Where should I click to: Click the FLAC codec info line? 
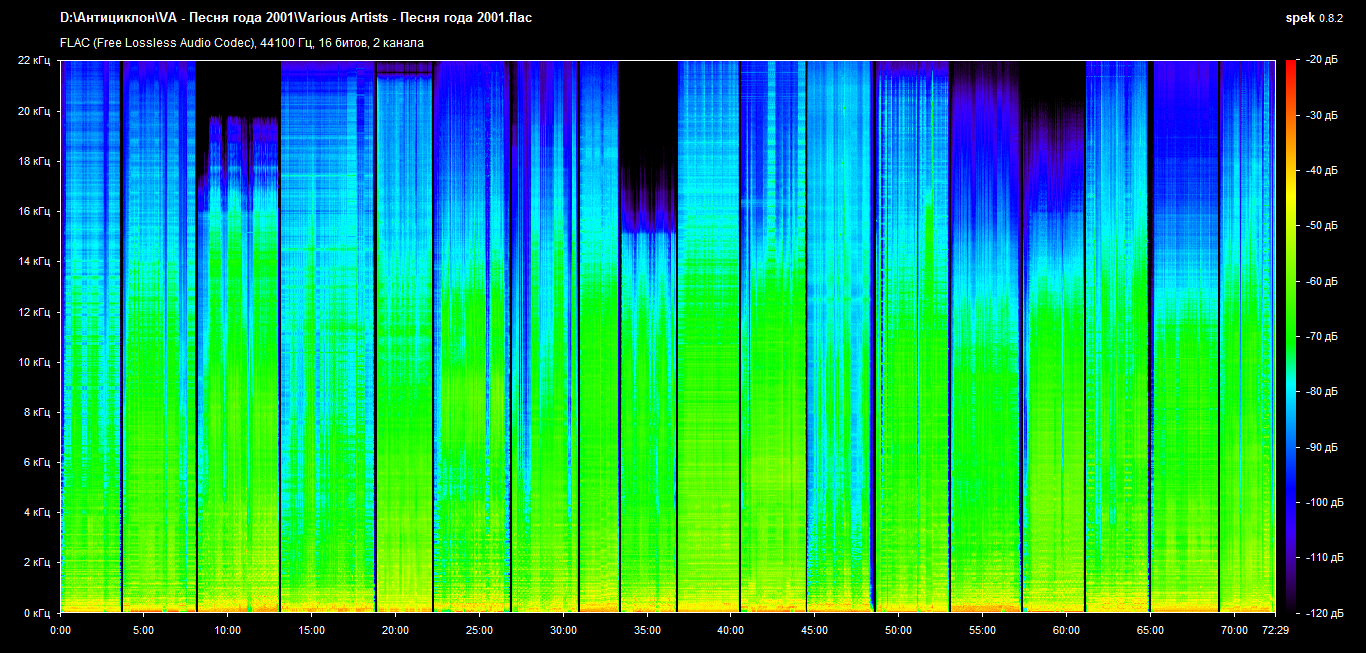242,43
